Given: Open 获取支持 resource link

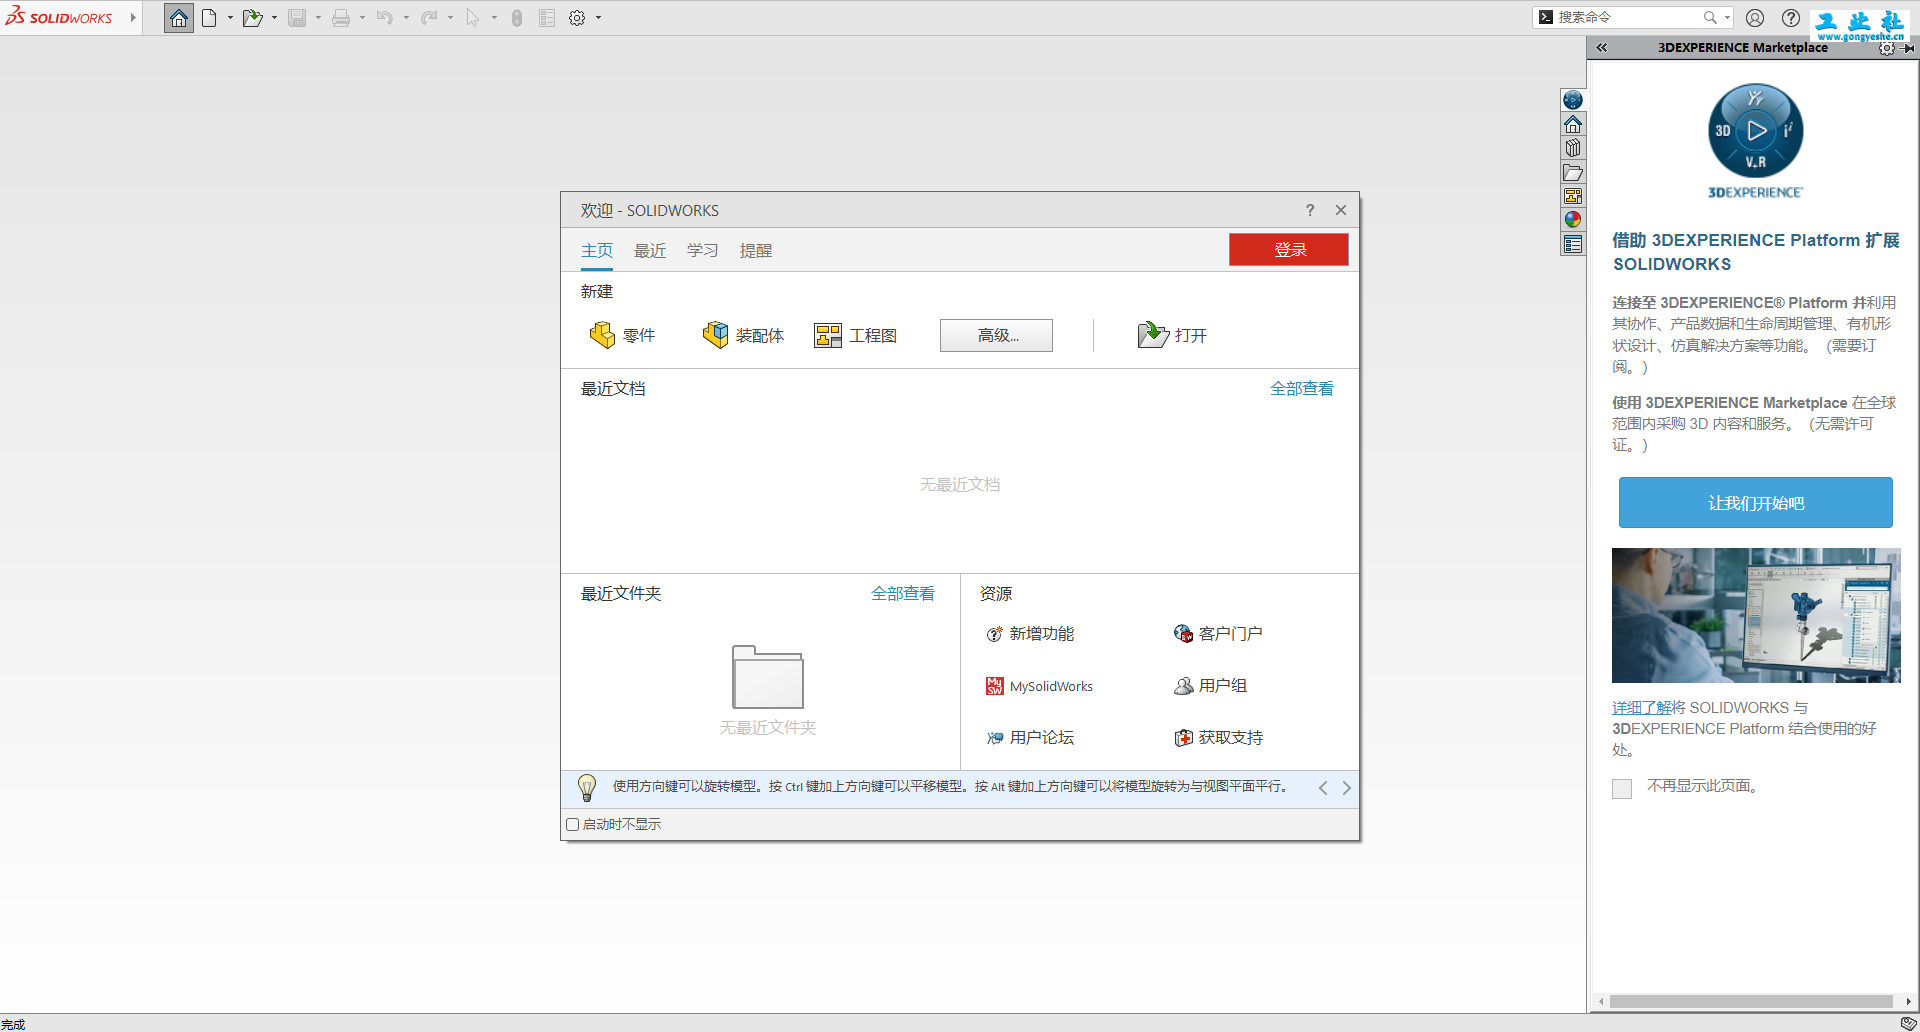Looking at the screenshot, I should click(x=1218, y=738).
